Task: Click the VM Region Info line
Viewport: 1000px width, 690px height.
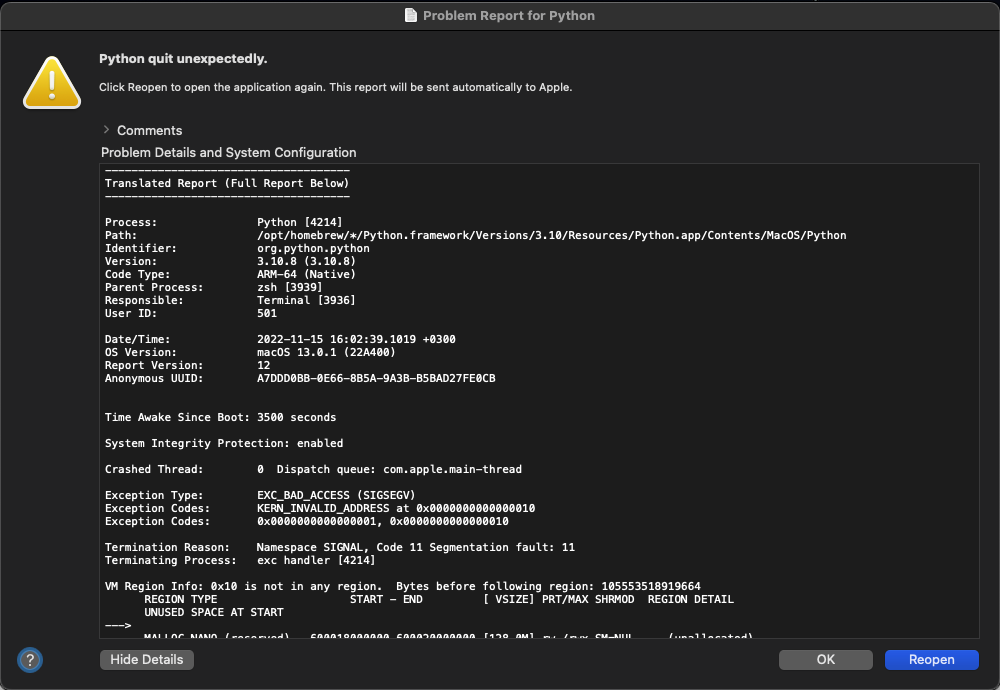Action: click(x=402, y=586)
